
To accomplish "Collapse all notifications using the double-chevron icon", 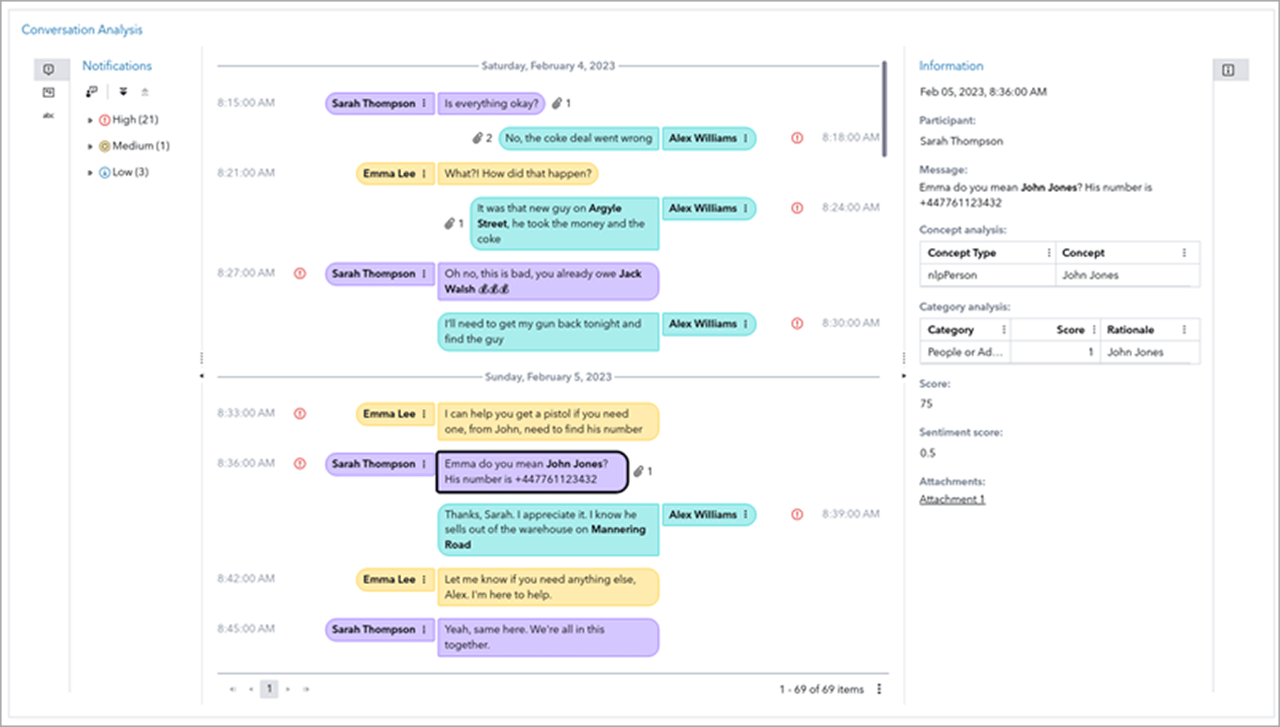I will (x=123, y=91).
